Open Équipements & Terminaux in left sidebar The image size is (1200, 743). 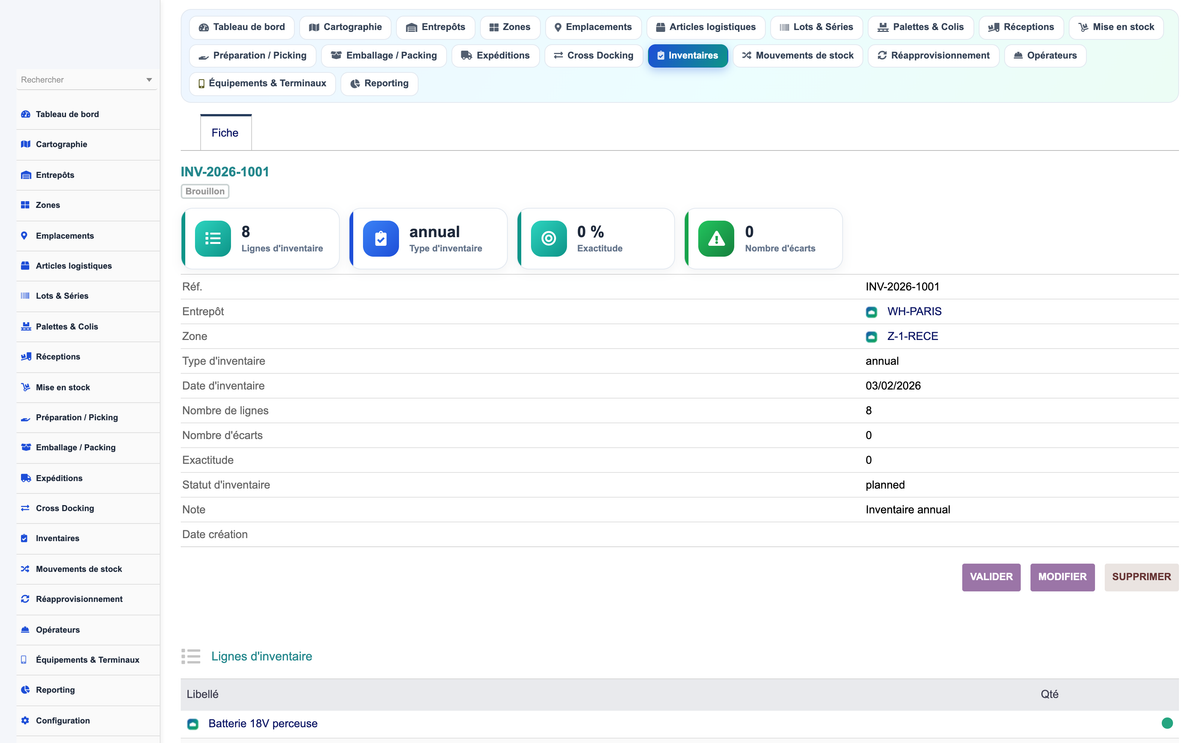[87, 660]
